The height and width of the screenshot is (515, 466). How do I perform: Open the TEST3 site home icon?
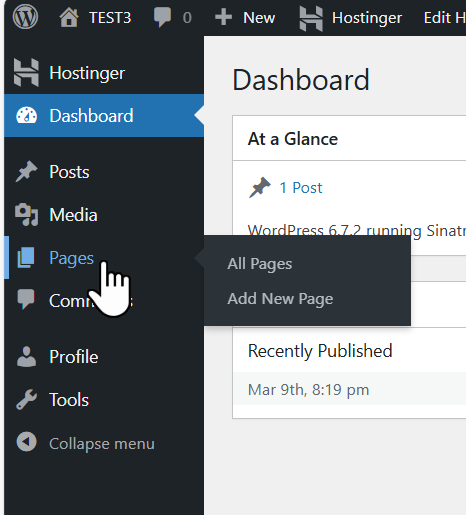pos(69,17)
